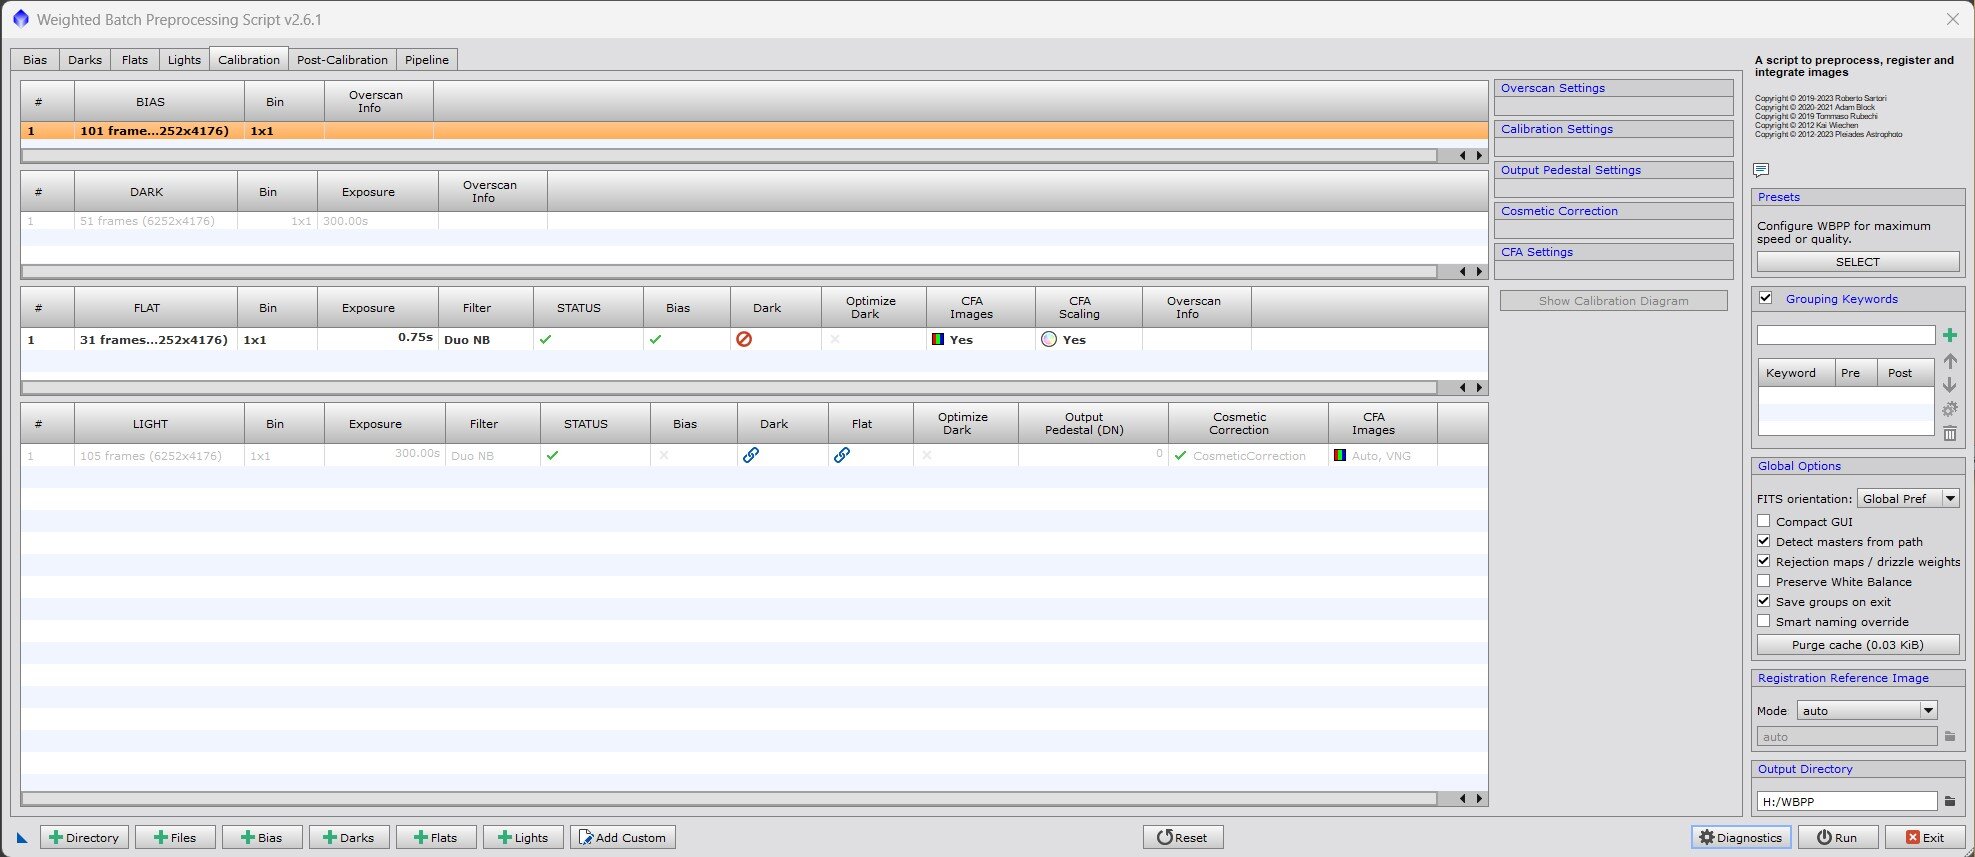The image size is (1975, 857).
Task: Move keyword down with the down arrow
Action: point(1949,385)
